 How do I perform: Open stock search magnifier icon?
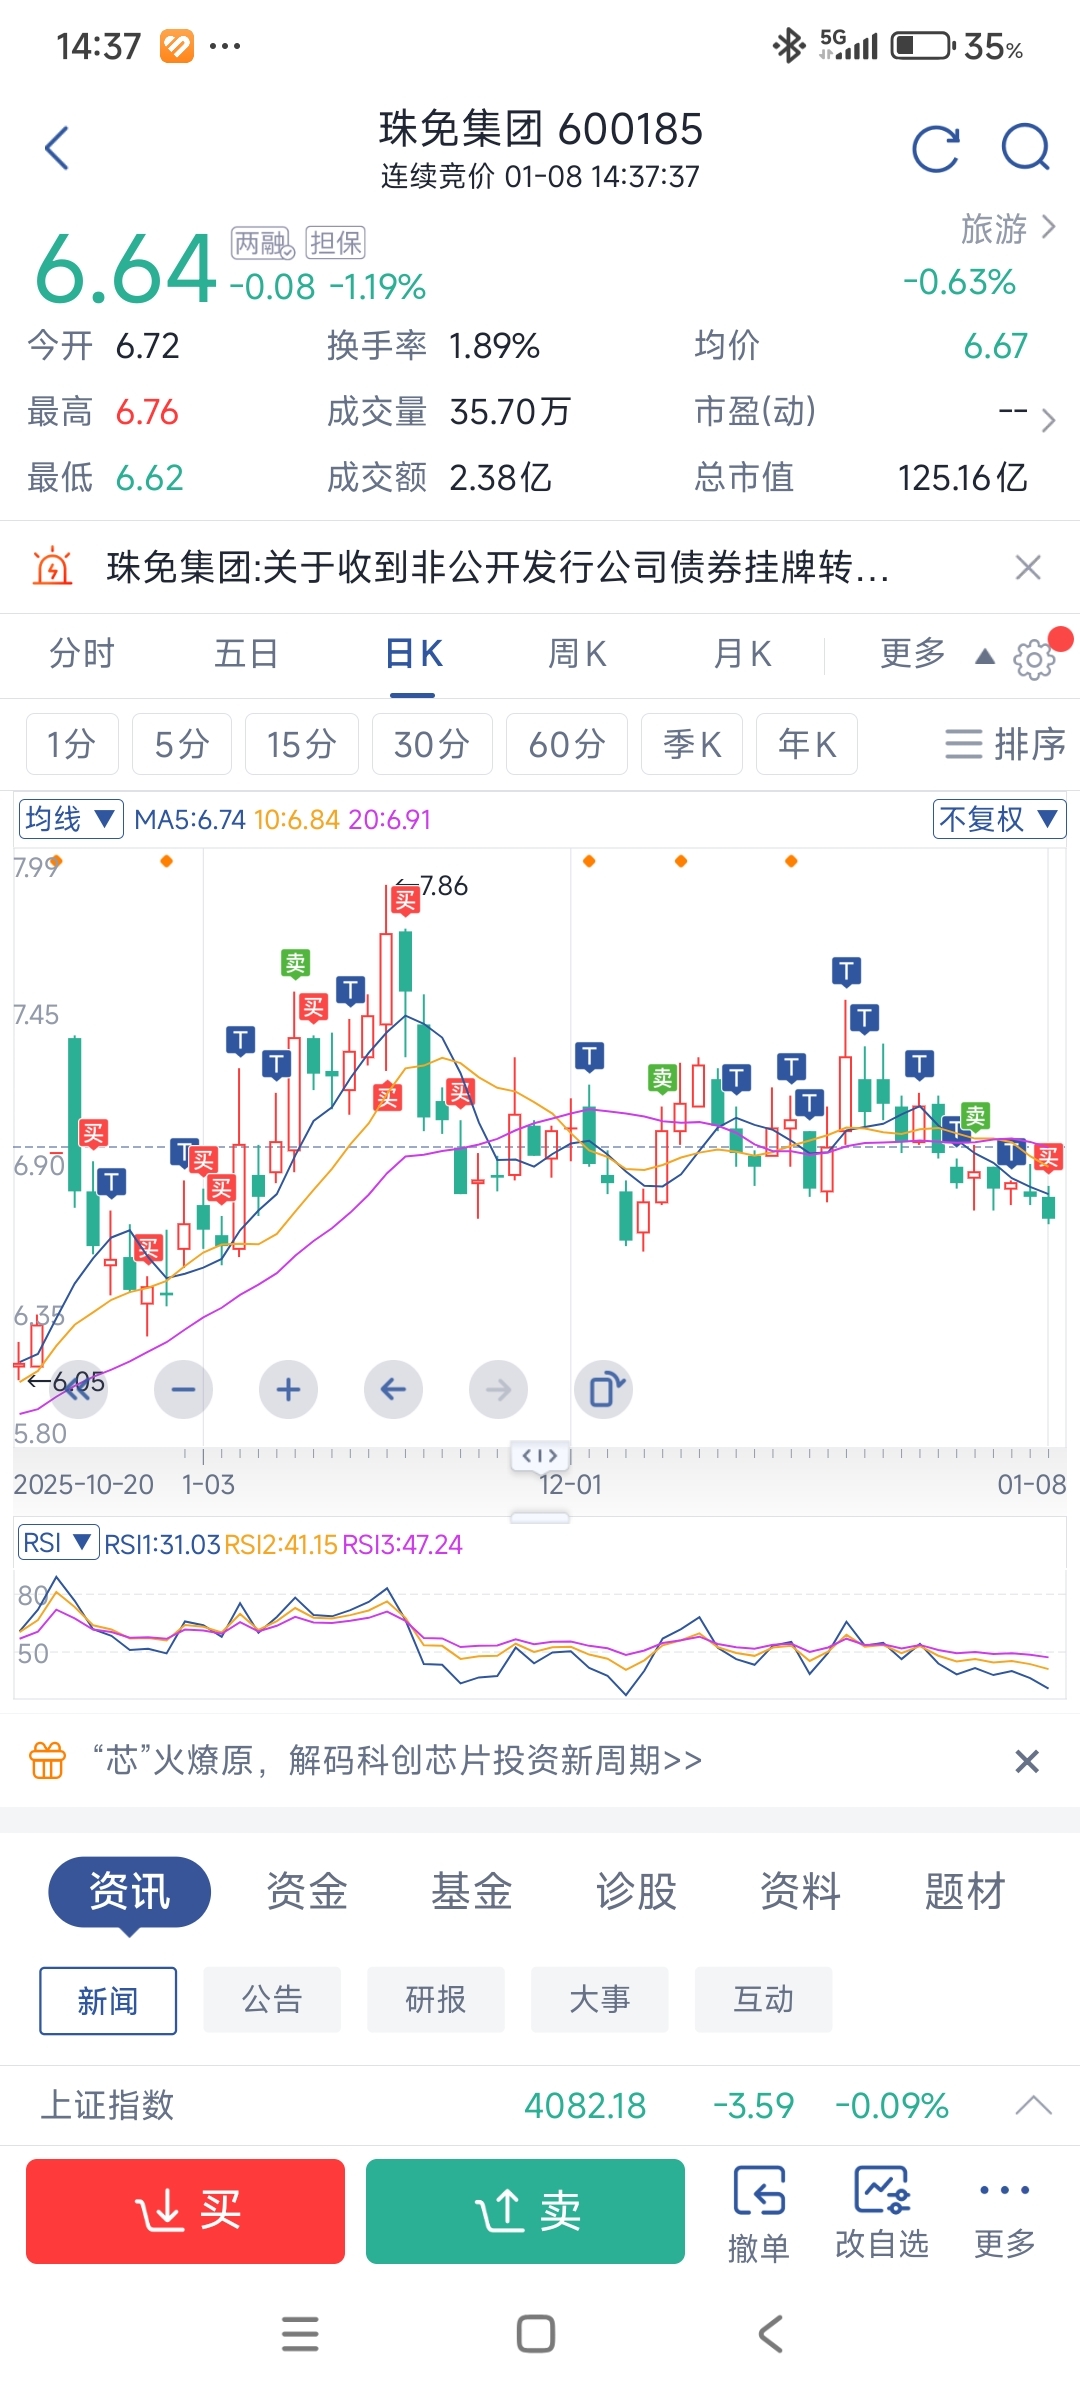point(1025,150)
